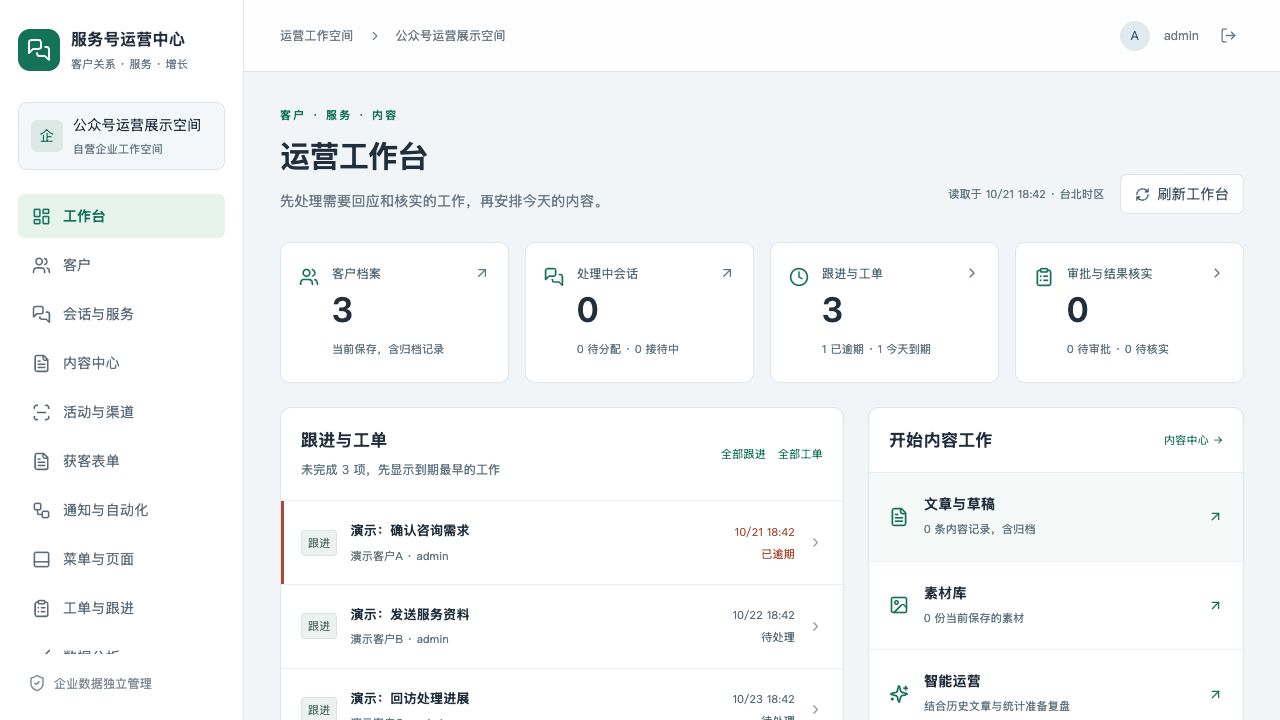
Task: Open 内容中心 in the sidebar menu
Action: pyautogui.click(x=121, y=363)
